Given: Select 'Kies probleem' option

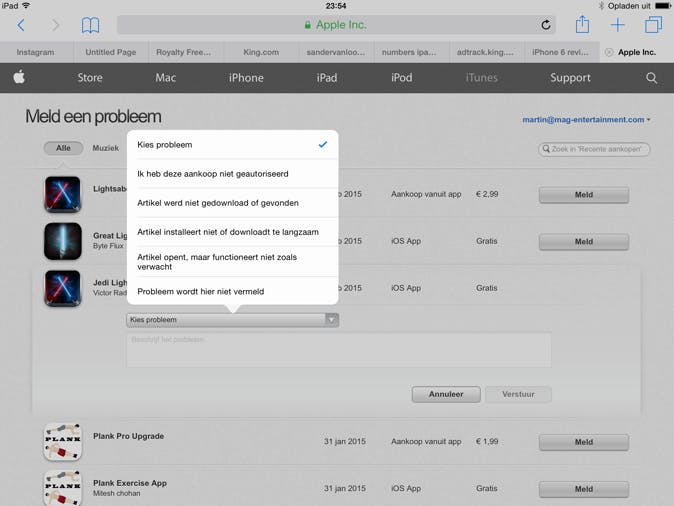Looking at the screenshot, I should pyautogui.click(x=233, y=145).
